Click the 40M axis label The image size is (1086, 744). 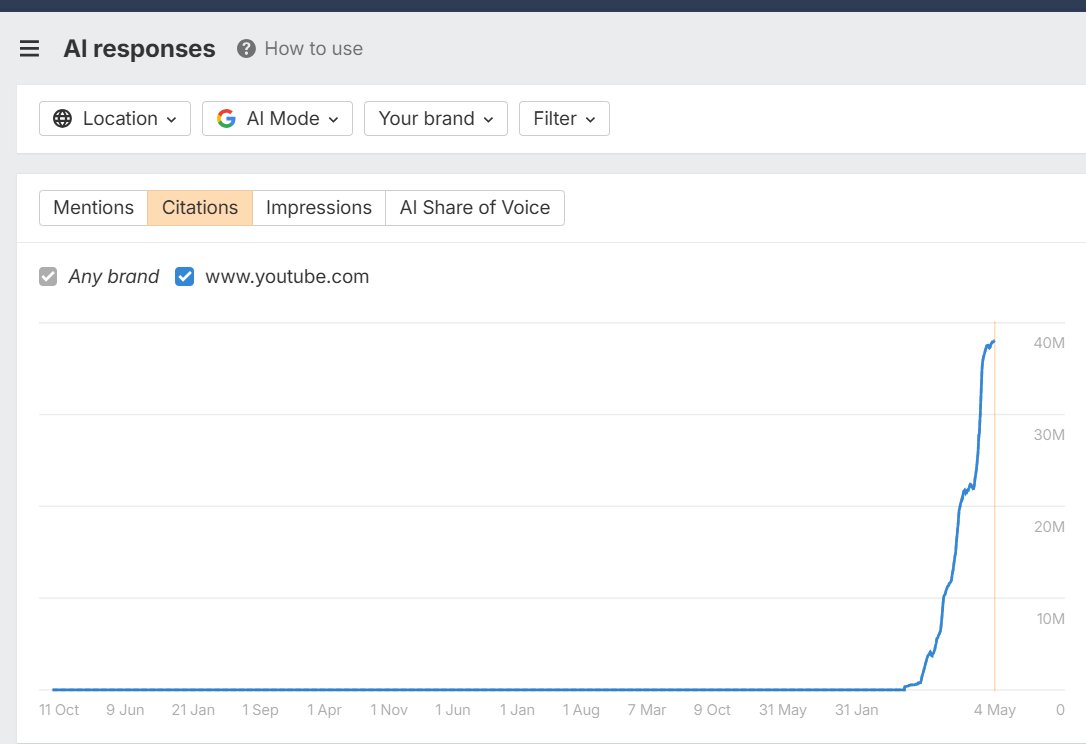[x=1049, y=343]
